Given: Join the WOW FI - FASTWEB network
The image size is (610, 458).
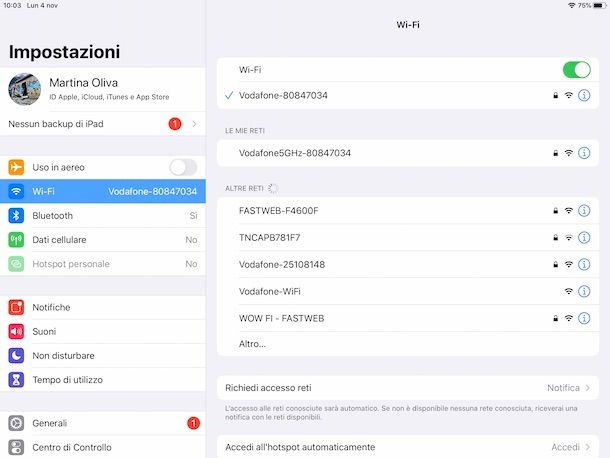Looking at the screenshot, I should click(408, 318).
